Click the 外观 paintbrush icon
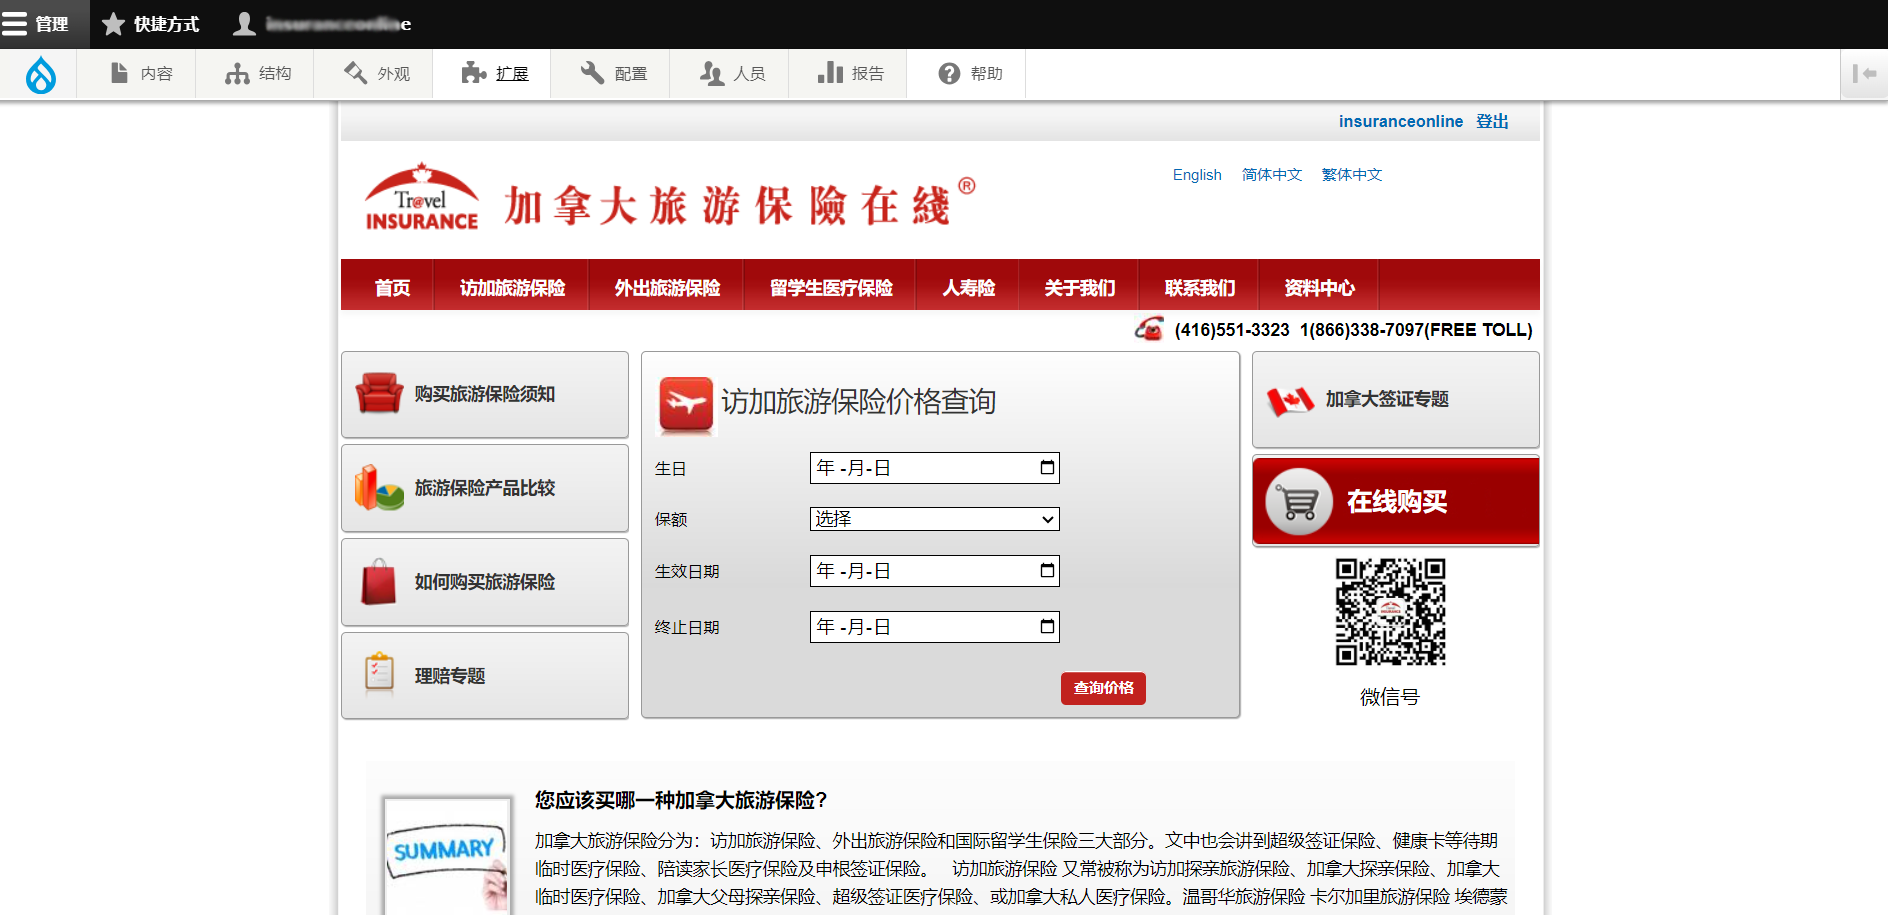Viewport: 1888px width, 915px height. tap(355, 73)
